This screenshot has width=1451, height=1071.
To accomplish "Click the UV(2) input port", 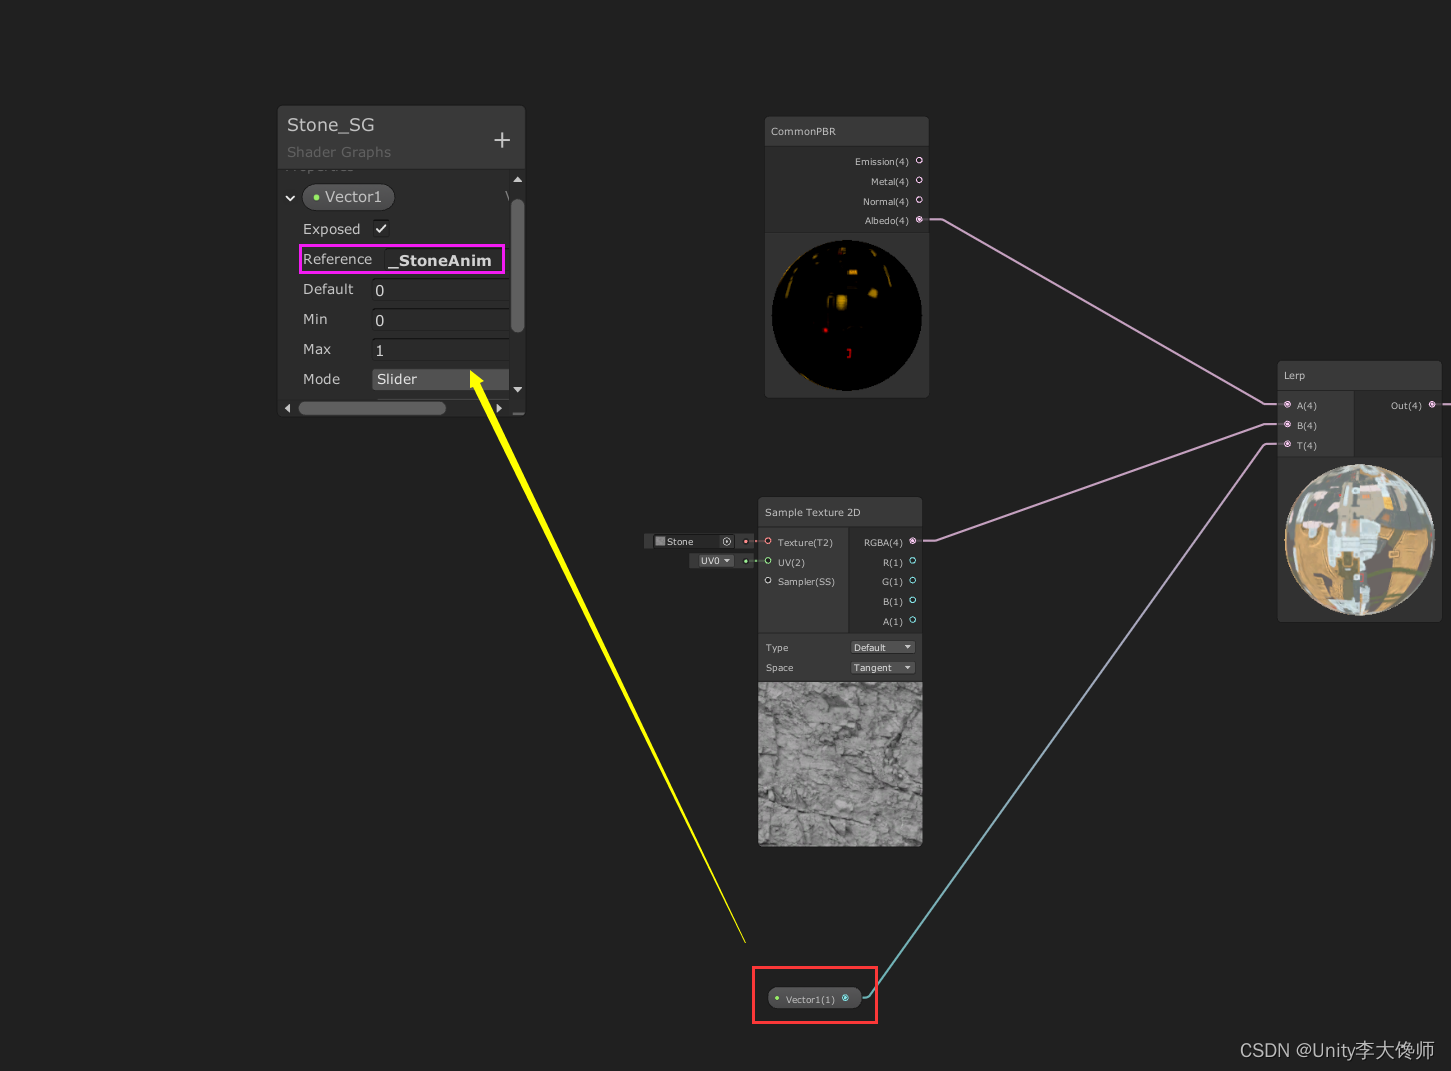I will [x=768, y=561].
